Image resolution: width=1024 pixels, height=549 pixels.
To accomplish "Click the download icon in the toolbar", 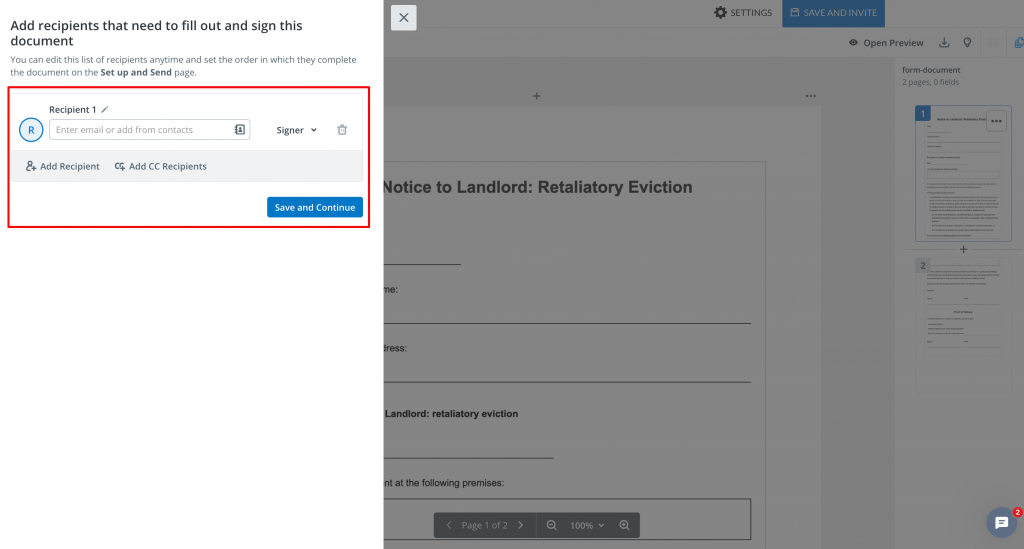I will tap(944, 42).
